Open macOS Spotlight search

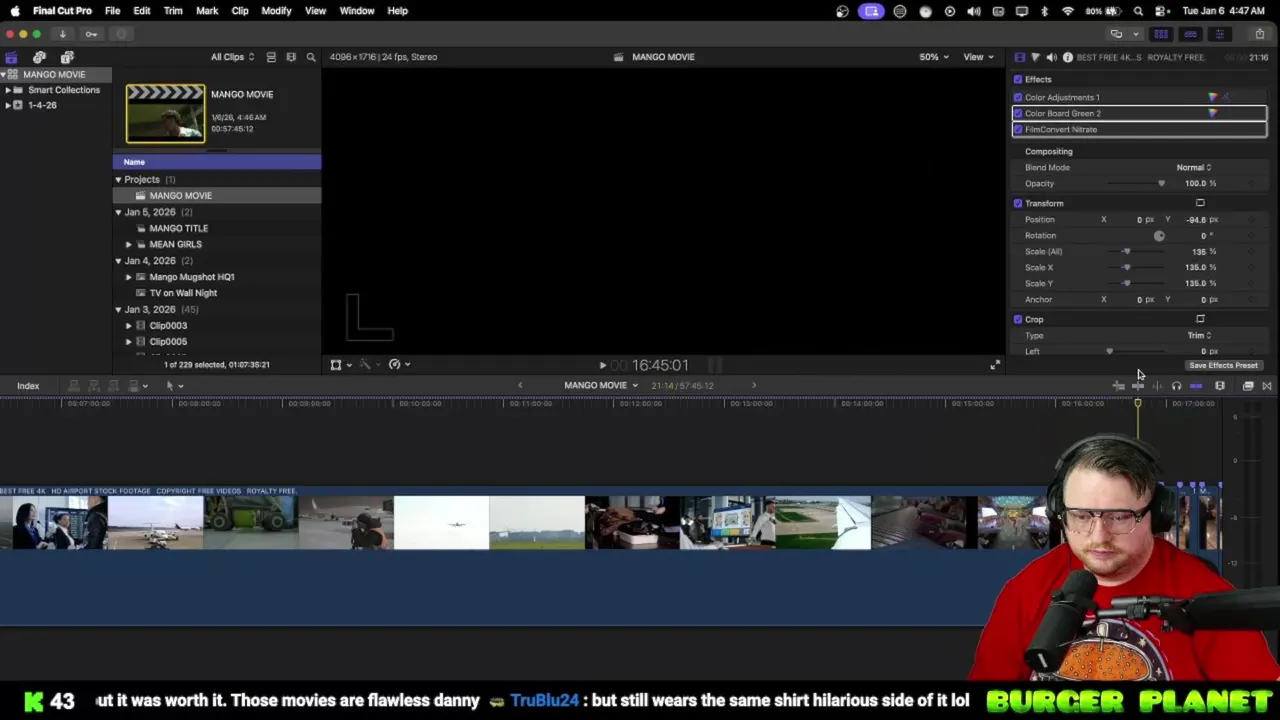(x=1138, y=11)
